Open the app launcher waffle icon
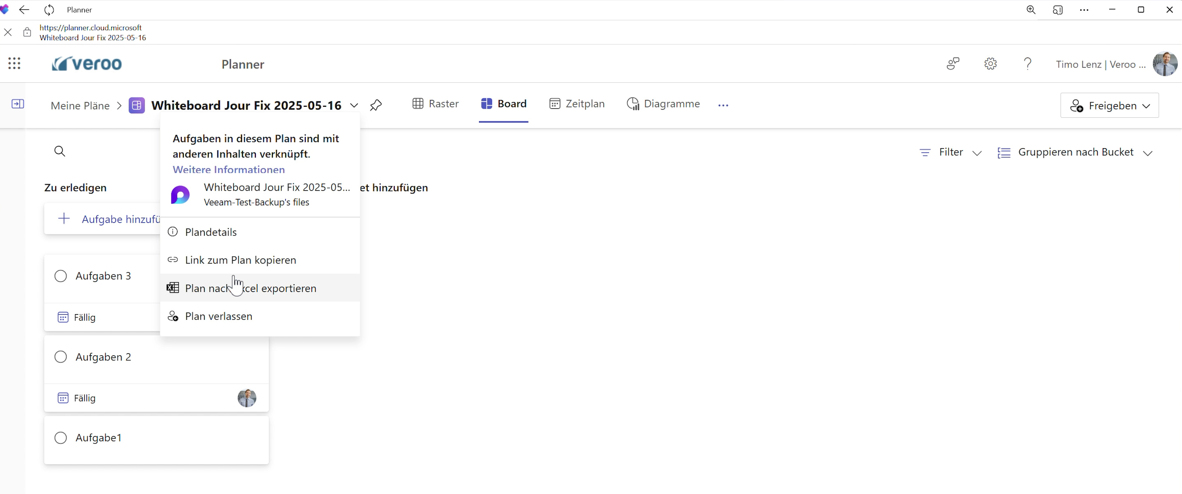The image size is (1182, 494). (14, 64)
